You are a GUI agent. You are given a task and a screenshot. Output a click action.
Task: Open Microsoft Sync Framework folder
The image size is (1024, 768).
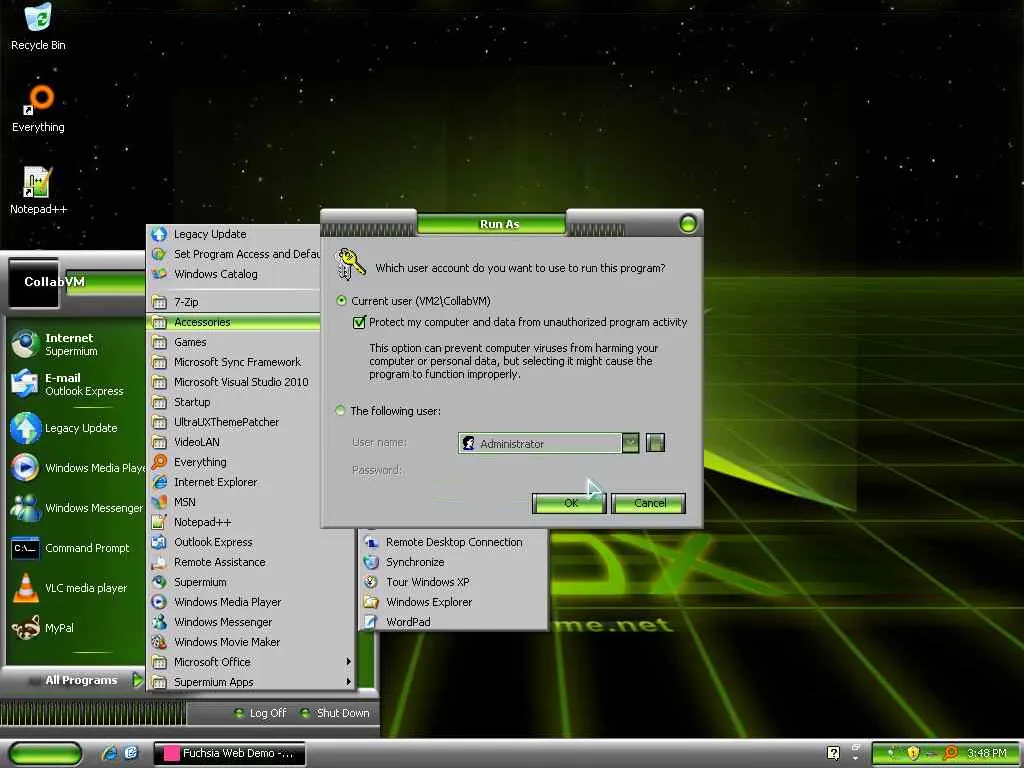[x=234, y=362]
